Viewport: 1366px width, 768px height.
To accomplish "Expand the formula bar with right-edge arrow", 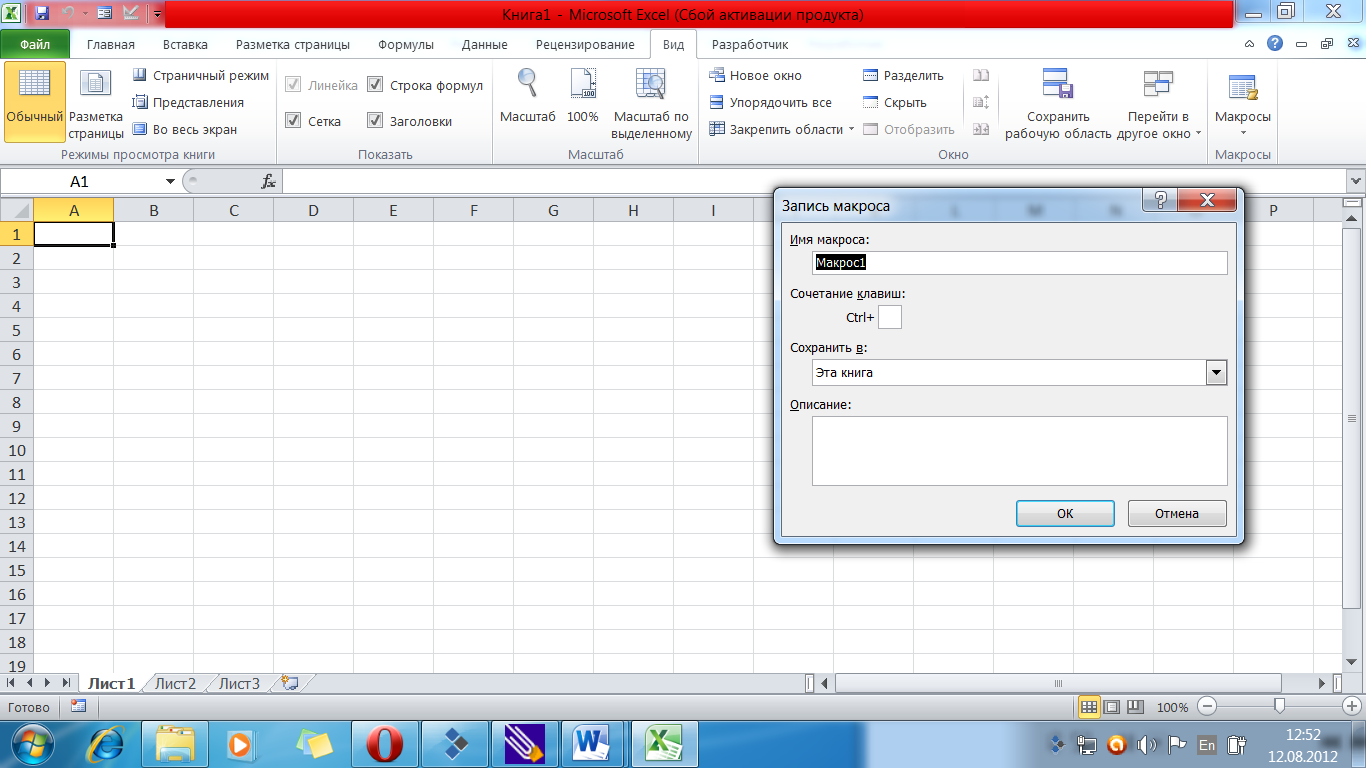I will [x=1356, y=181].
